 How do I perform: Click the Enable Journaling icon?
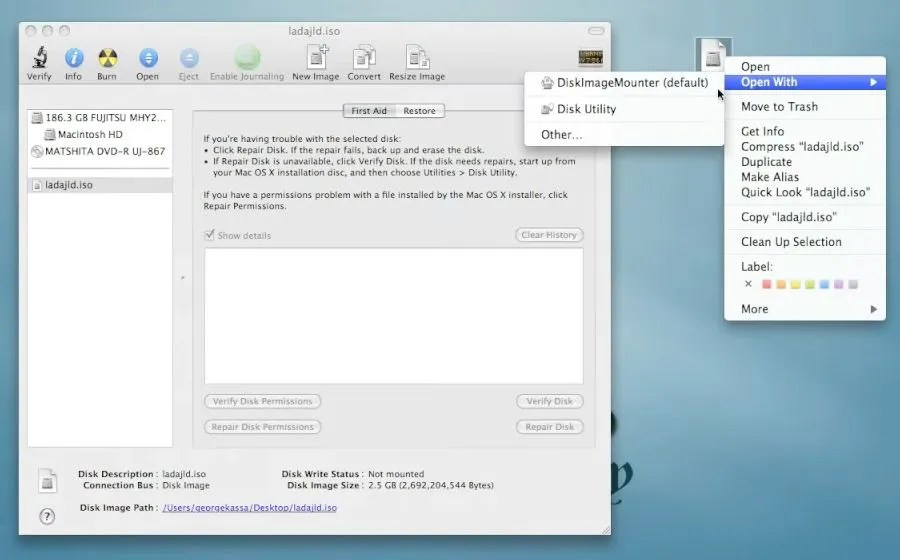(x=247, y=57)
